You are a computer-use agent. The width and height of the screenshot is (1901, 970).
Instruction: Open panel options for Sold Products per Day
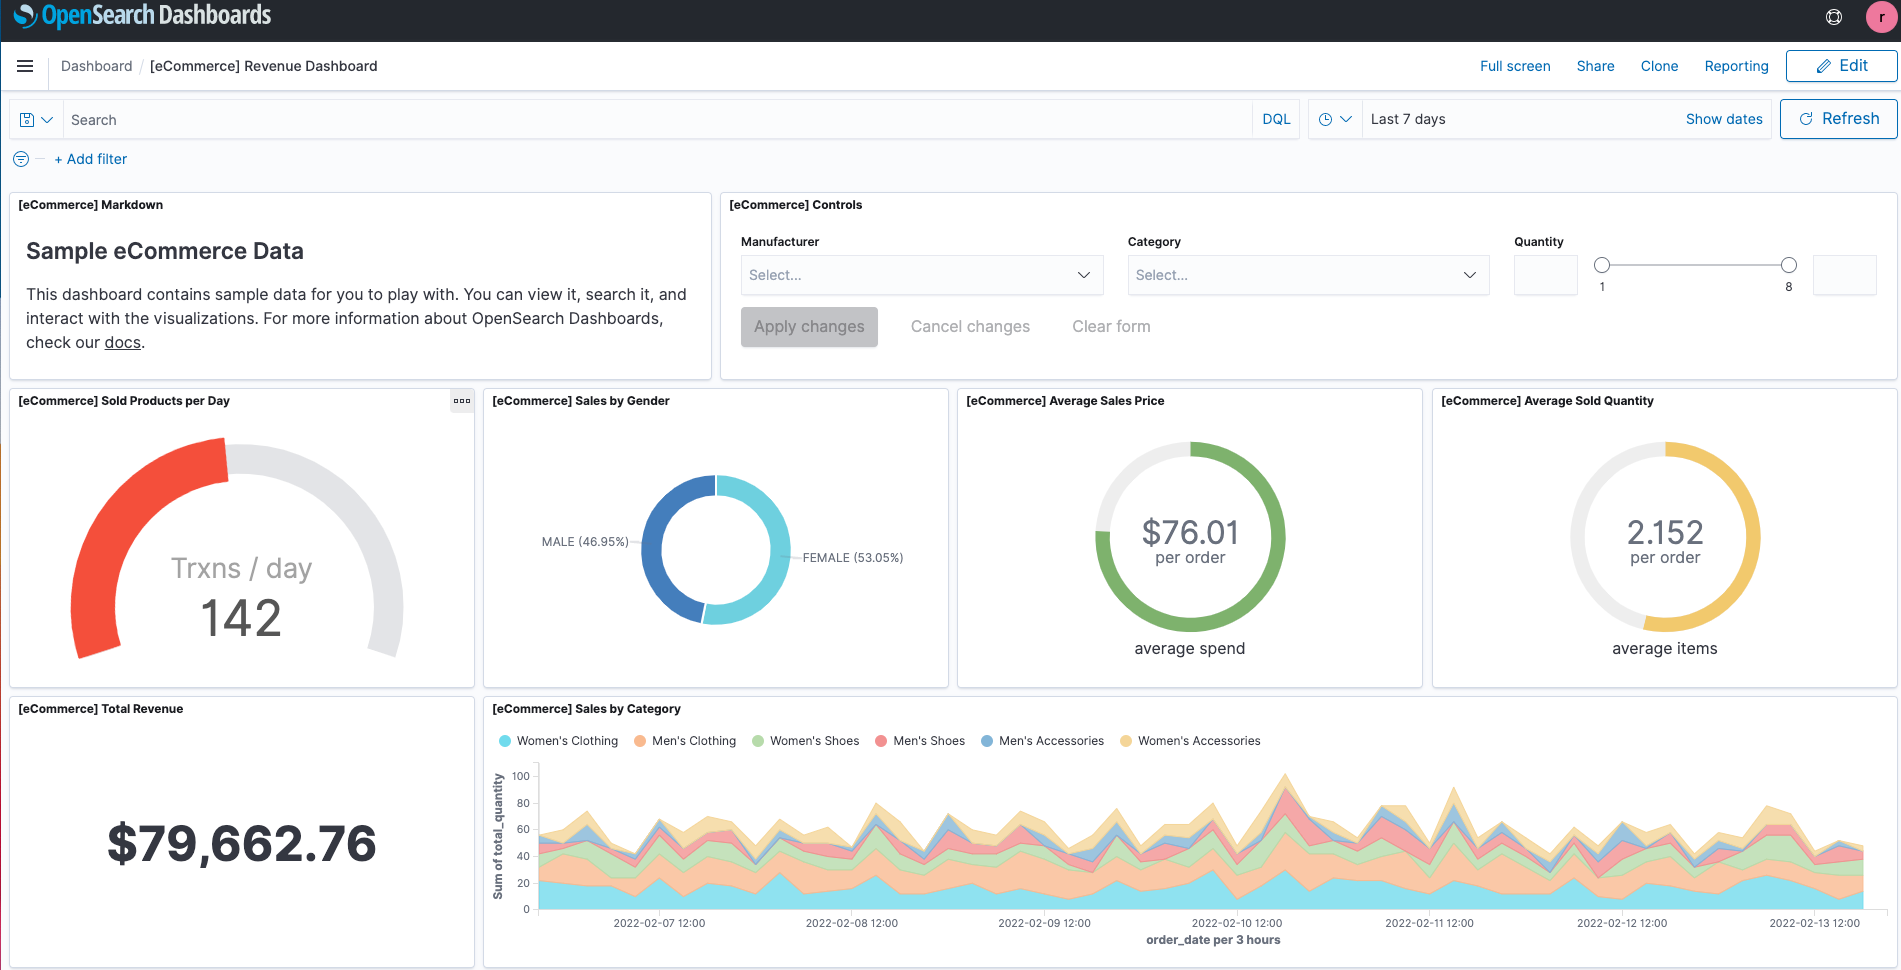pyautogui.click(x=461, y=400)
